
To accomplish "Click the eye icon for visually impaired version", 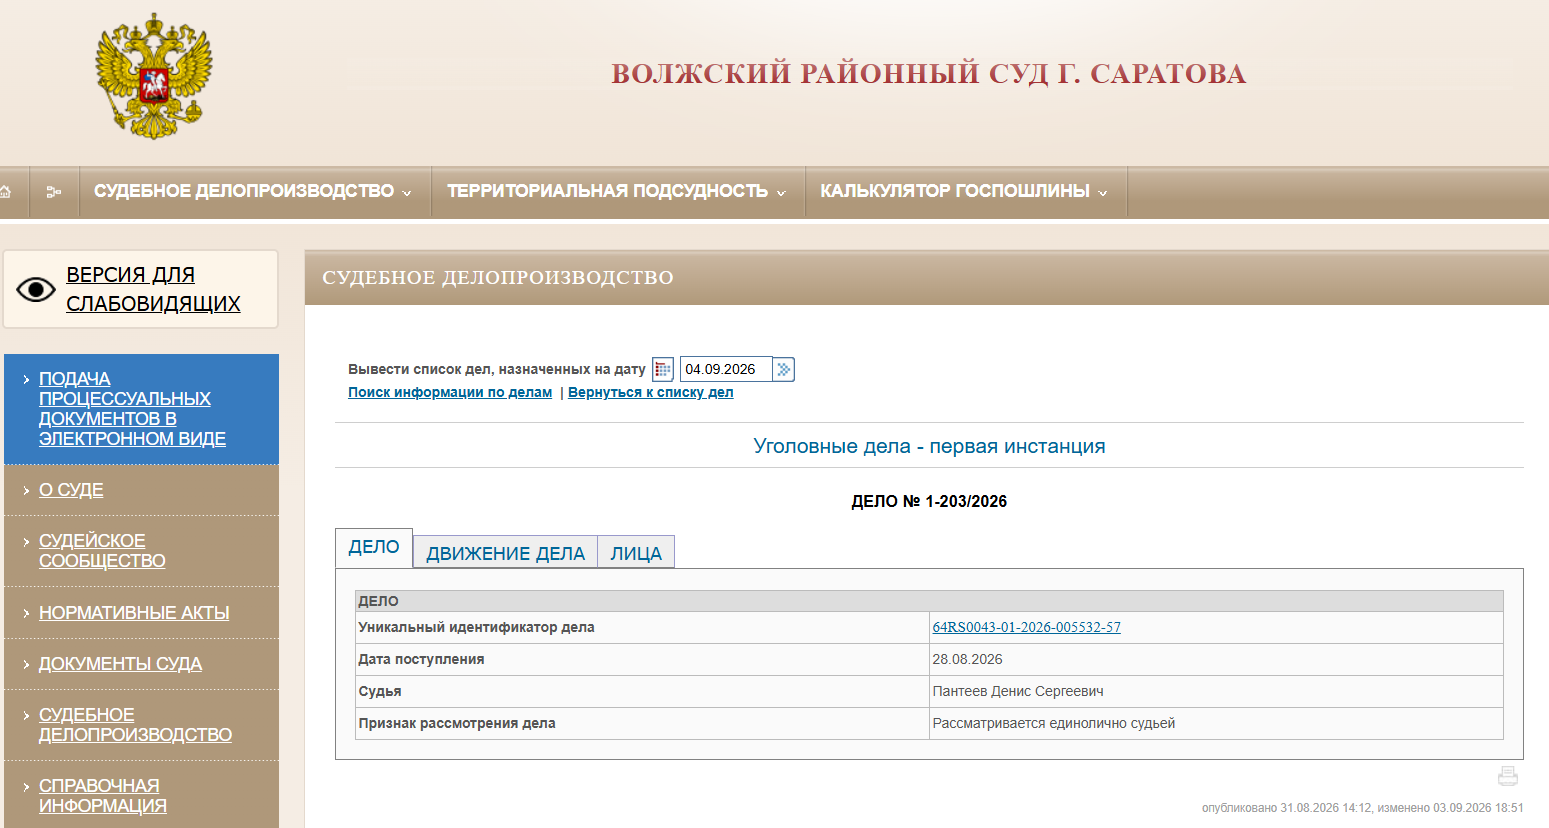I will pyautogui.click(x=36, y=290).
